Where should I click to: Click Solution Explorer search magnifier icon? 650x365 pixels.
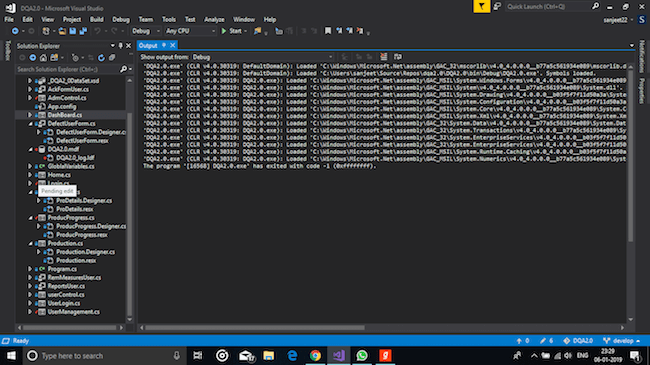tap(124, 69)
